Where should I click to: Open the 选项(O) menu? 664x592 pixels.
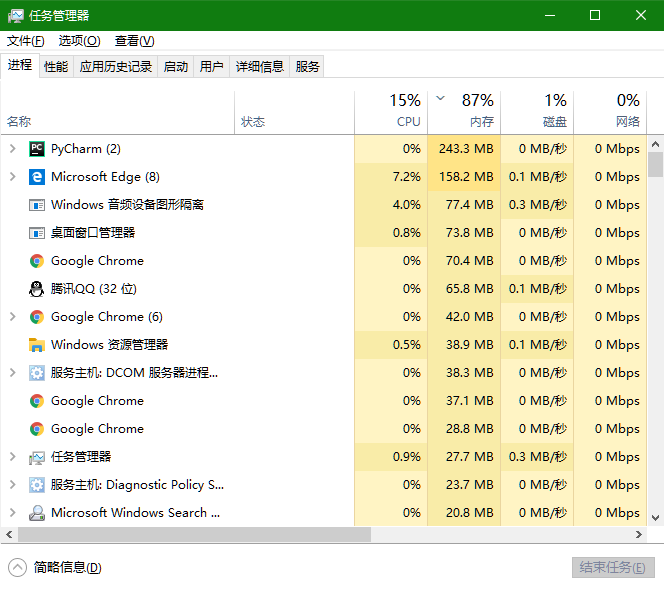coord(79,41)
